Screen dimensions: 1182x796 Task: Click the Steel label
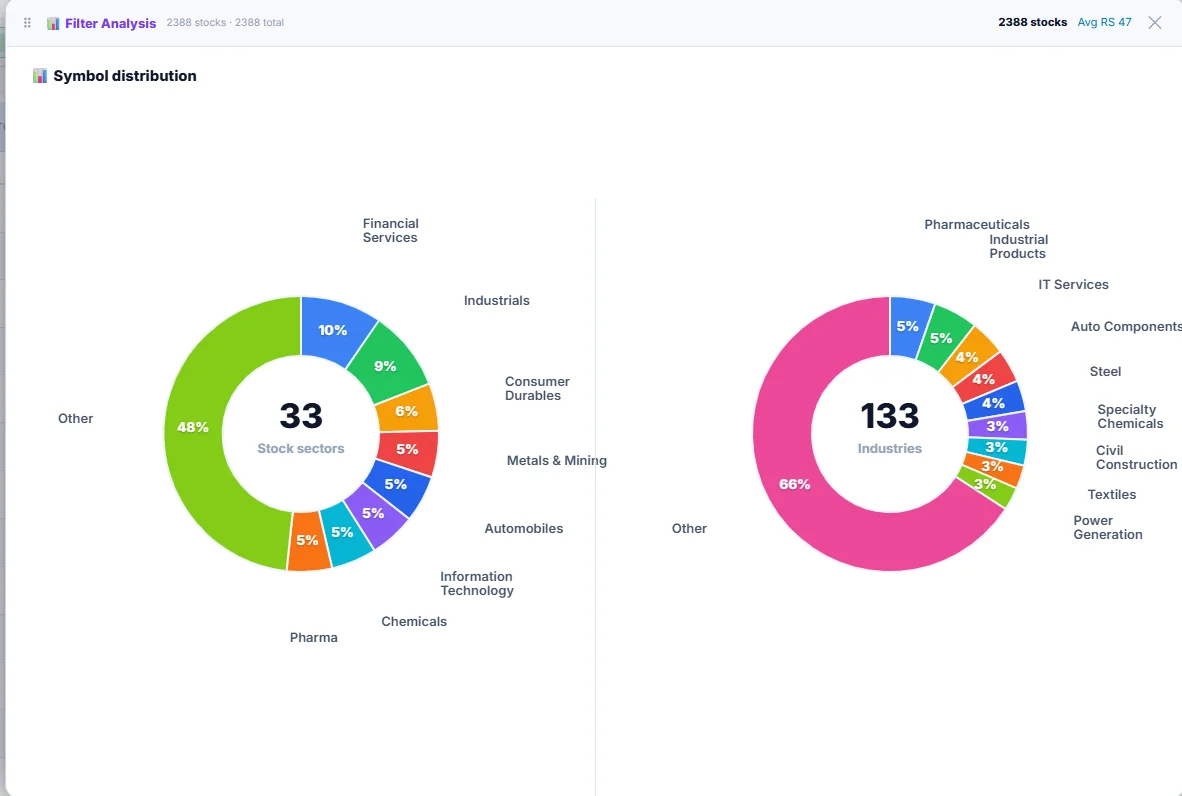pyautogui.click(x=1105, y=372)
